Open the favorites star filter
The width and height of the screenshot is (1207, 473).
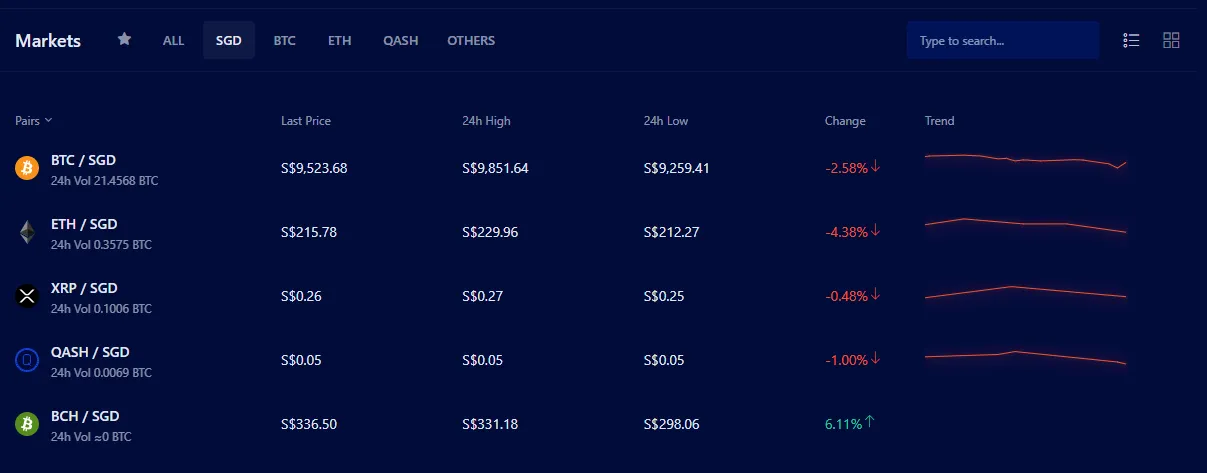(124, 39)
